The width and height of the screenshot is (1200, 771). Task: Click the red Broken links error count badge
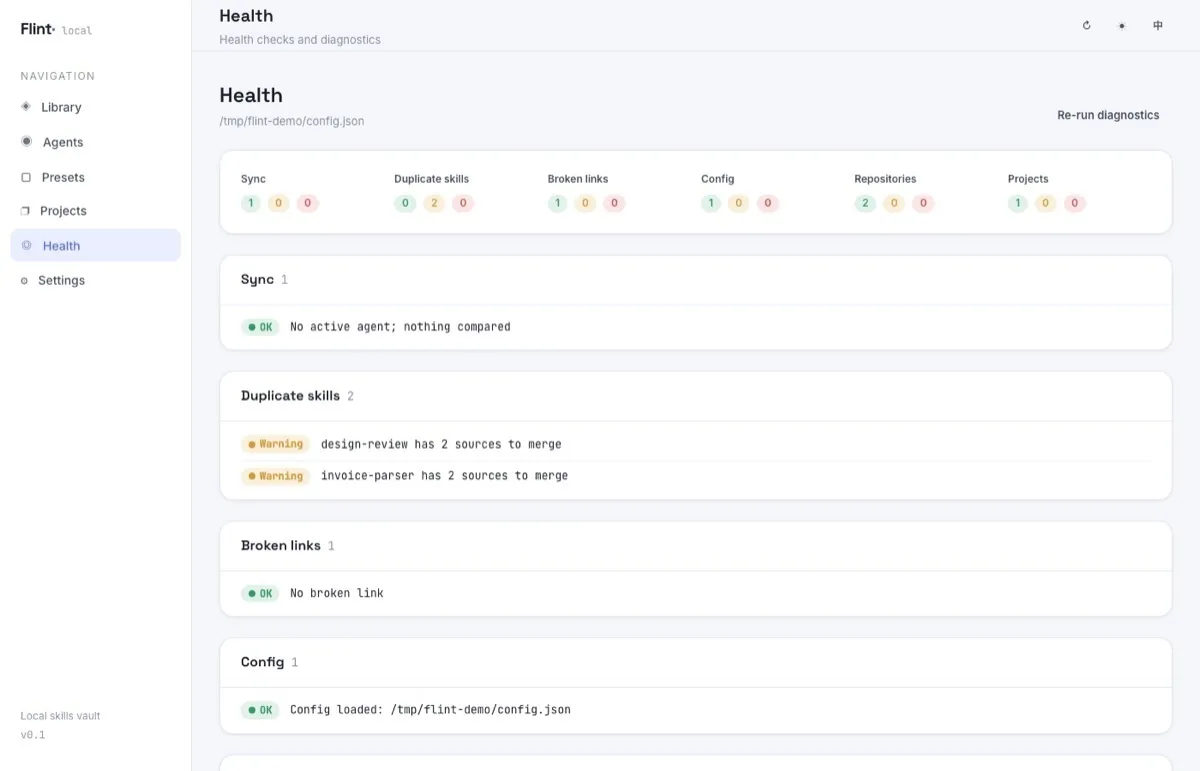pyautogui.click(x=615, y=203)
